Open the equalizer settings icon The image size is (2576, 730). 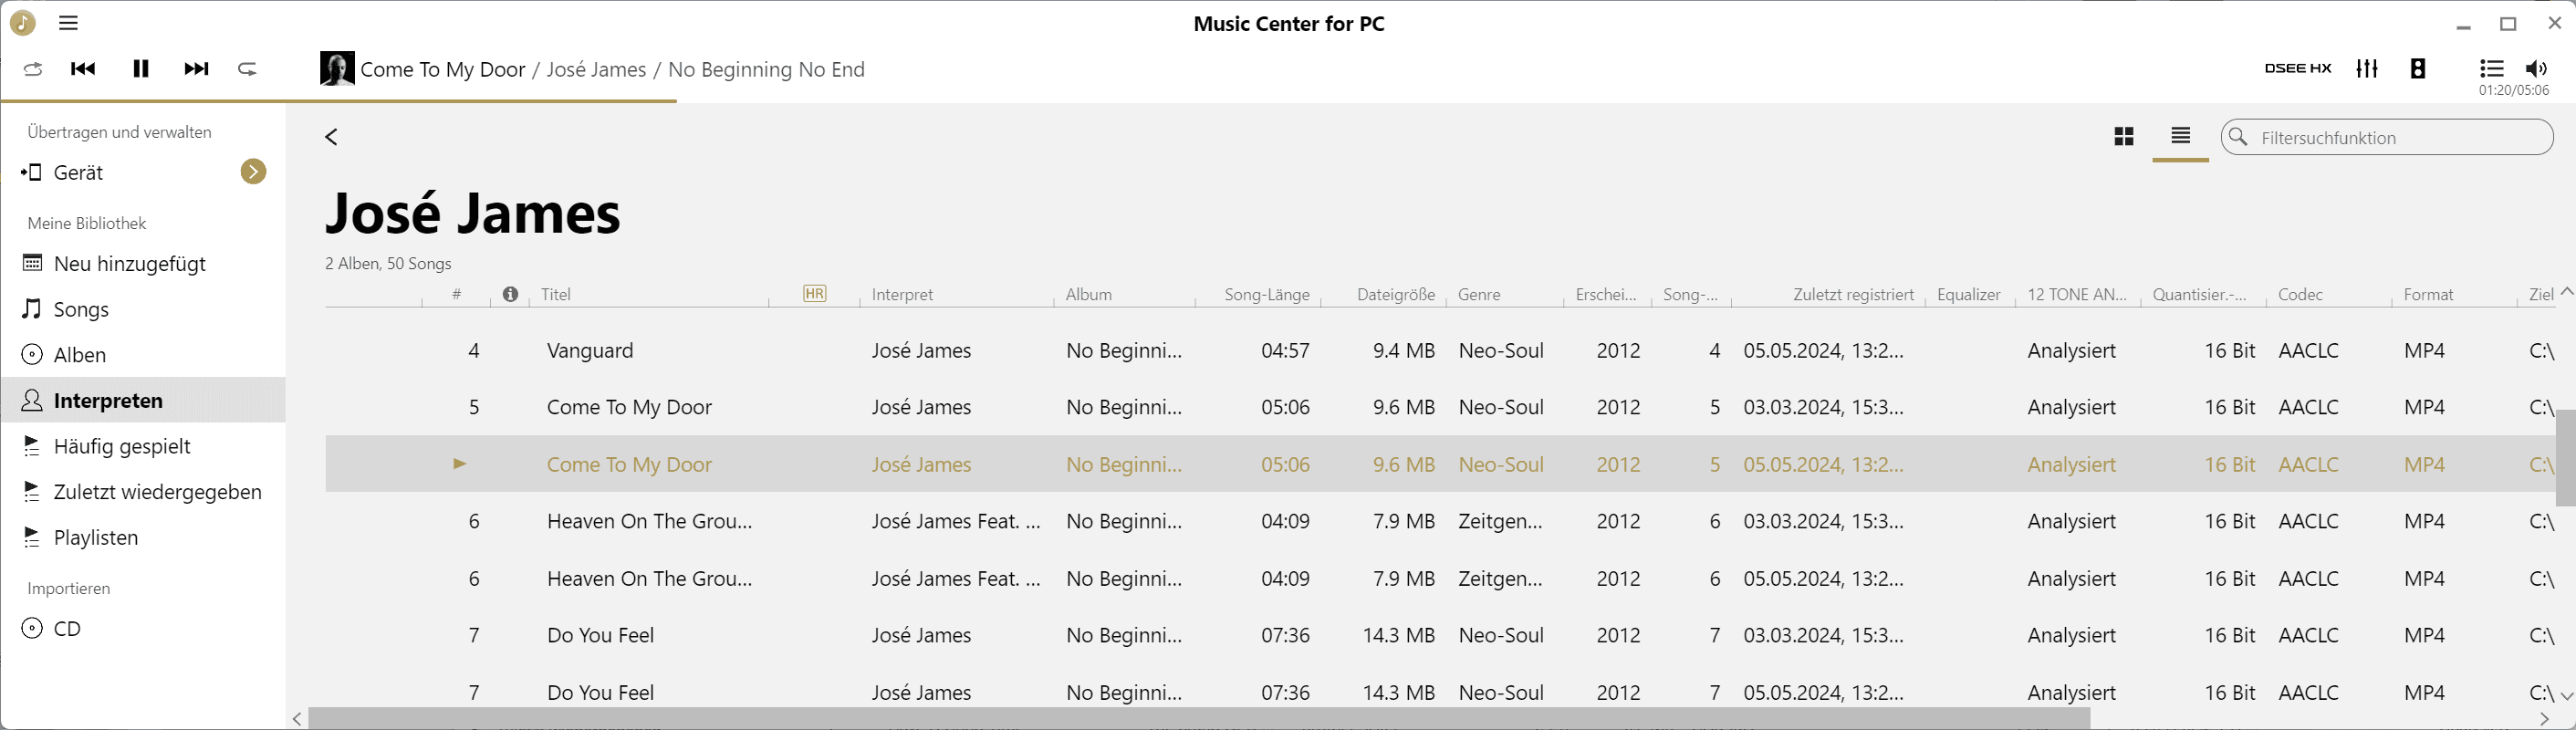[x=2367, y=69]
